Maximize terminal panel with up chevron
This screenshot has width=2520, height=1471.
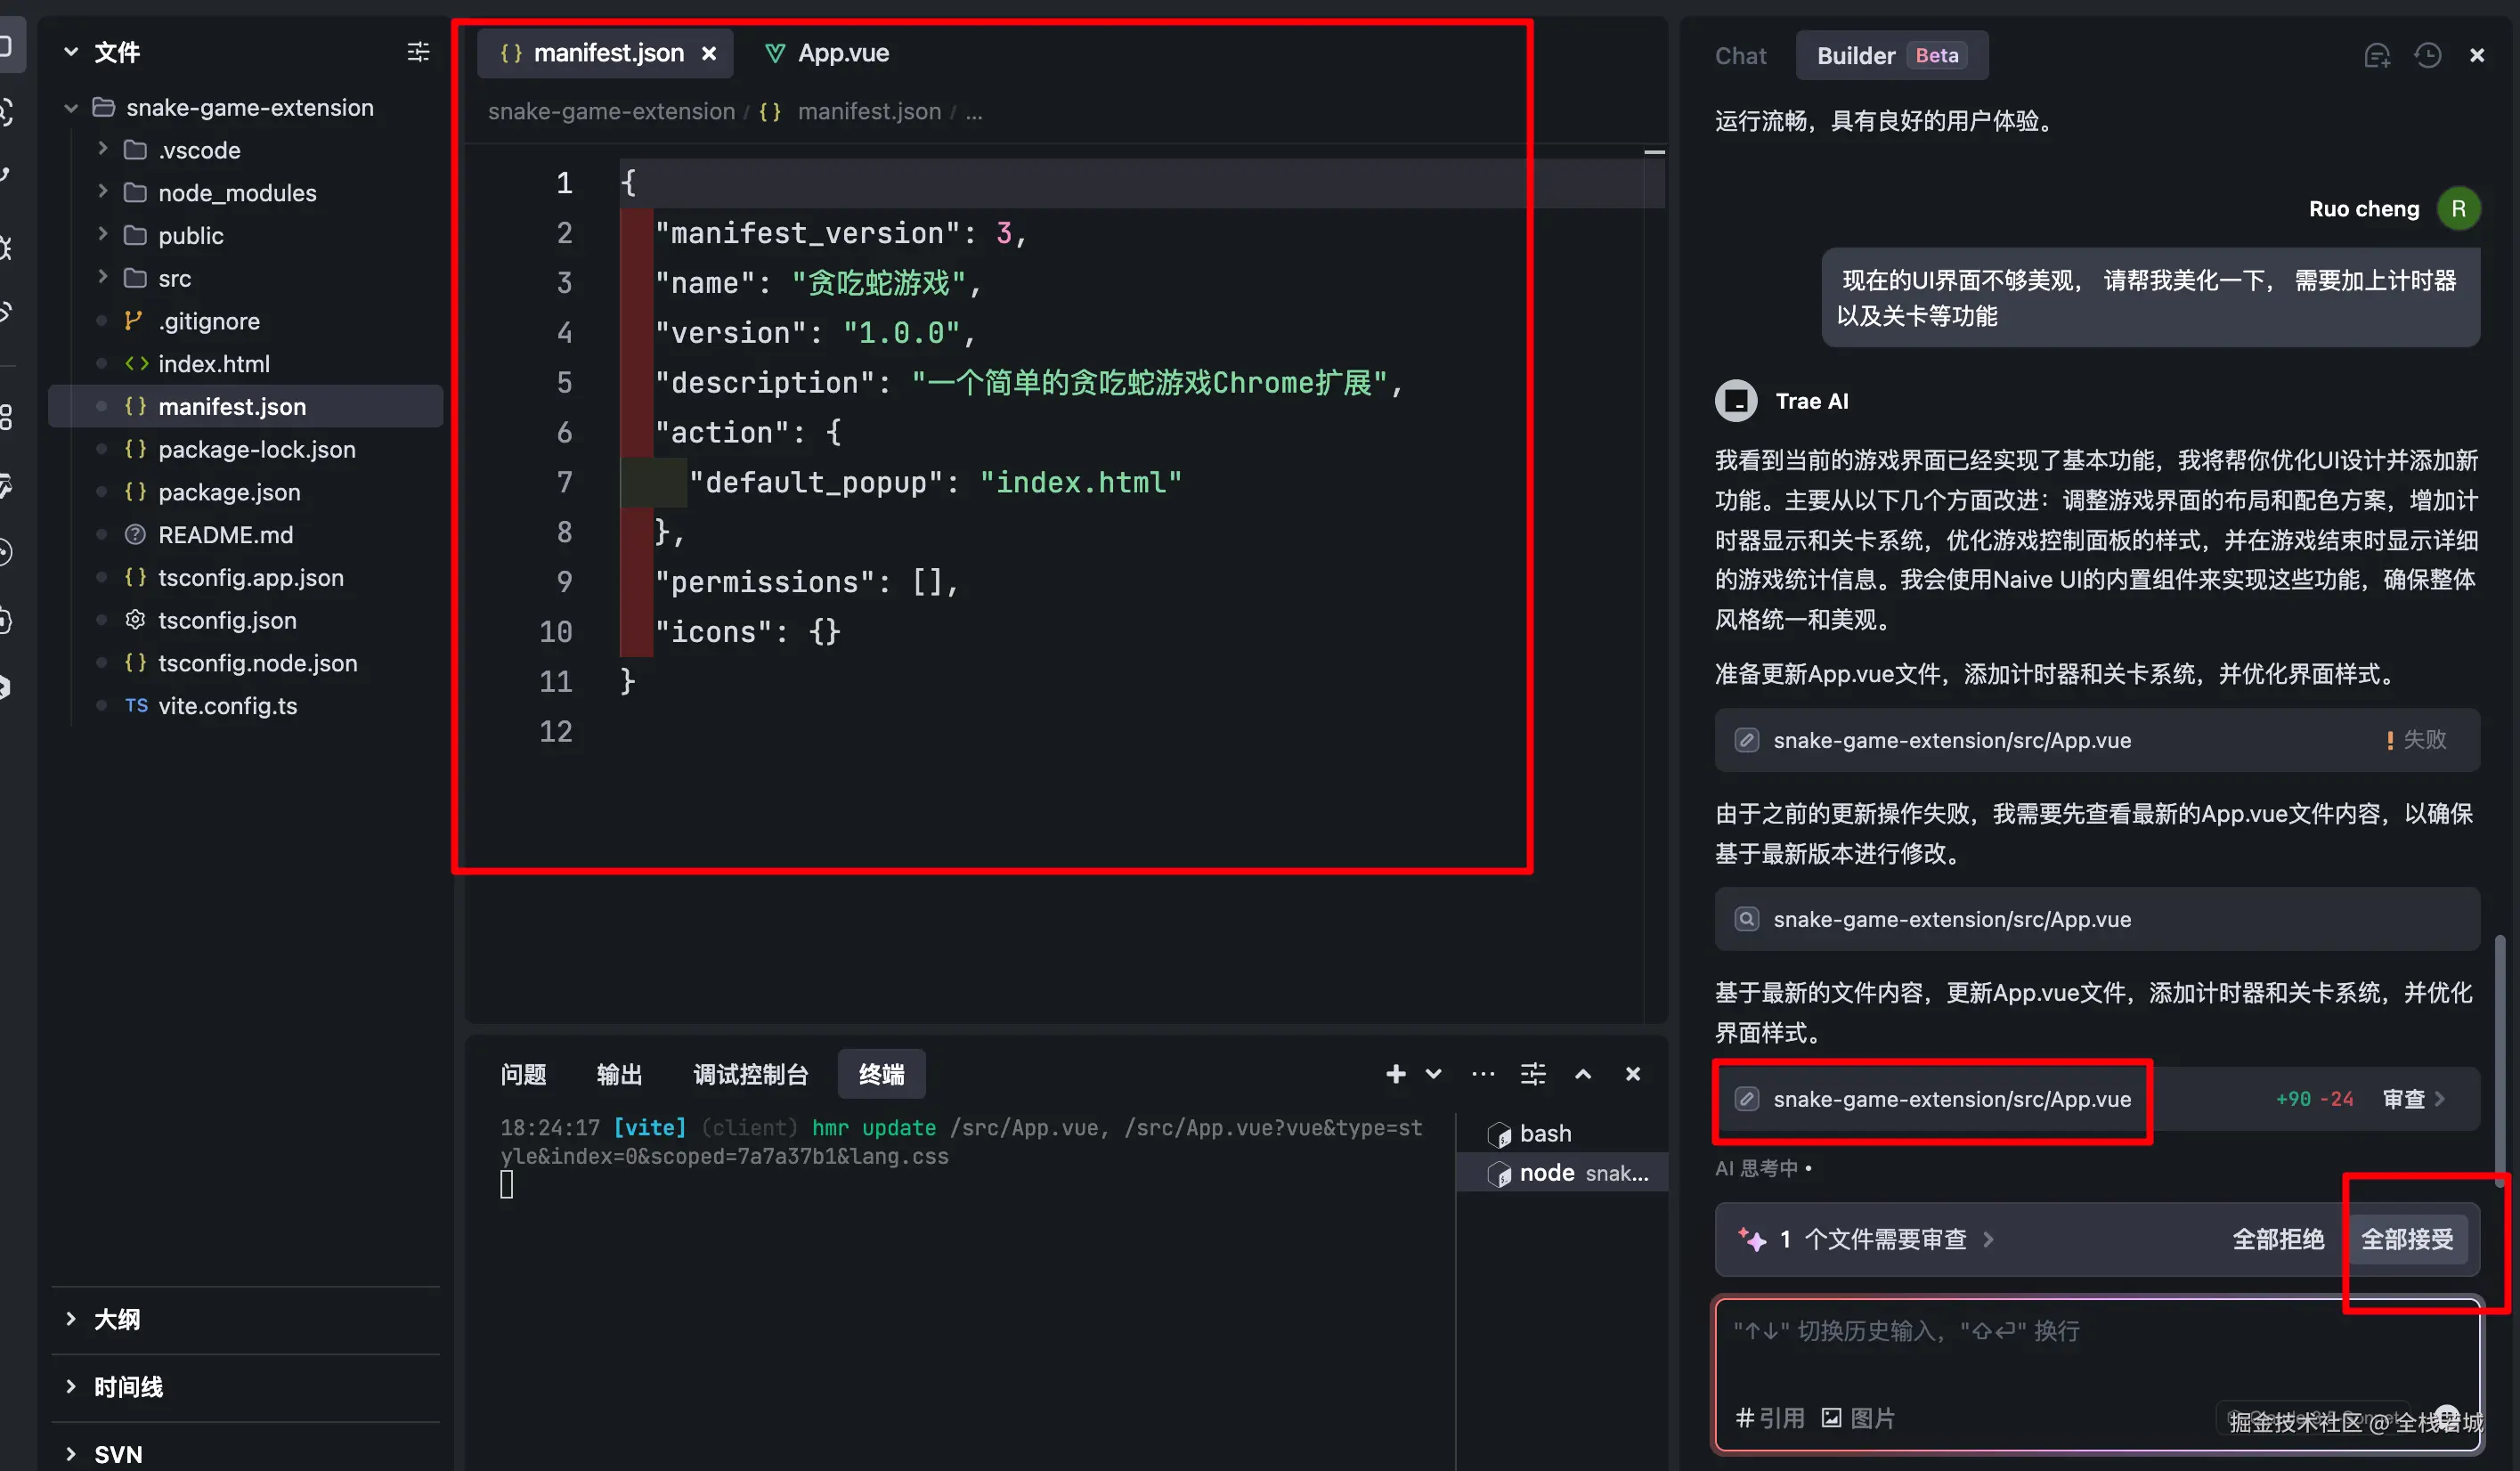(x=1582, y=1074)
